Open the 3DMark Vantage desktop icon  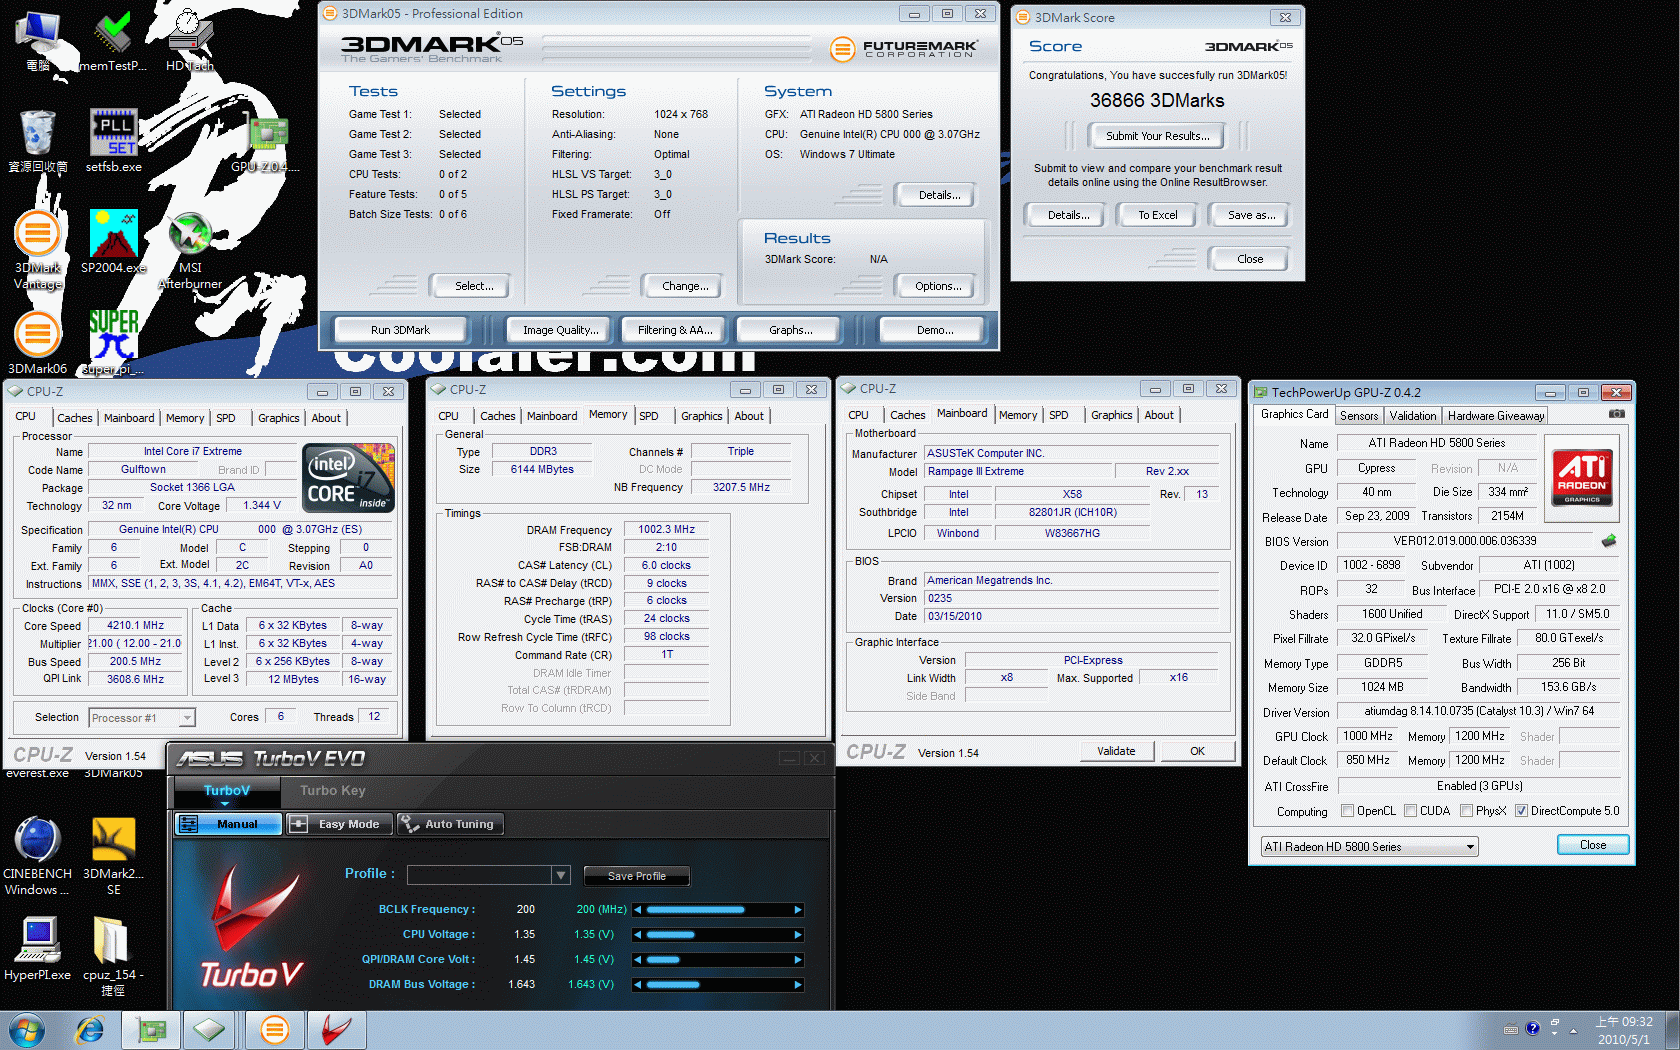(38, 250)
